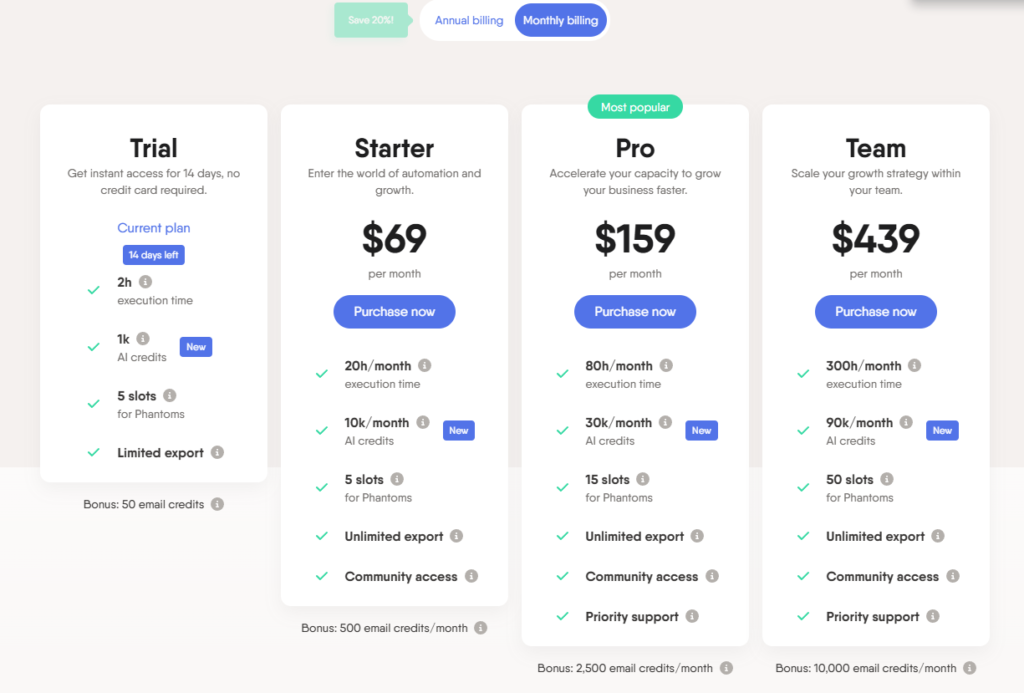Click the info icon next to Pro Community access

(713, 576)
